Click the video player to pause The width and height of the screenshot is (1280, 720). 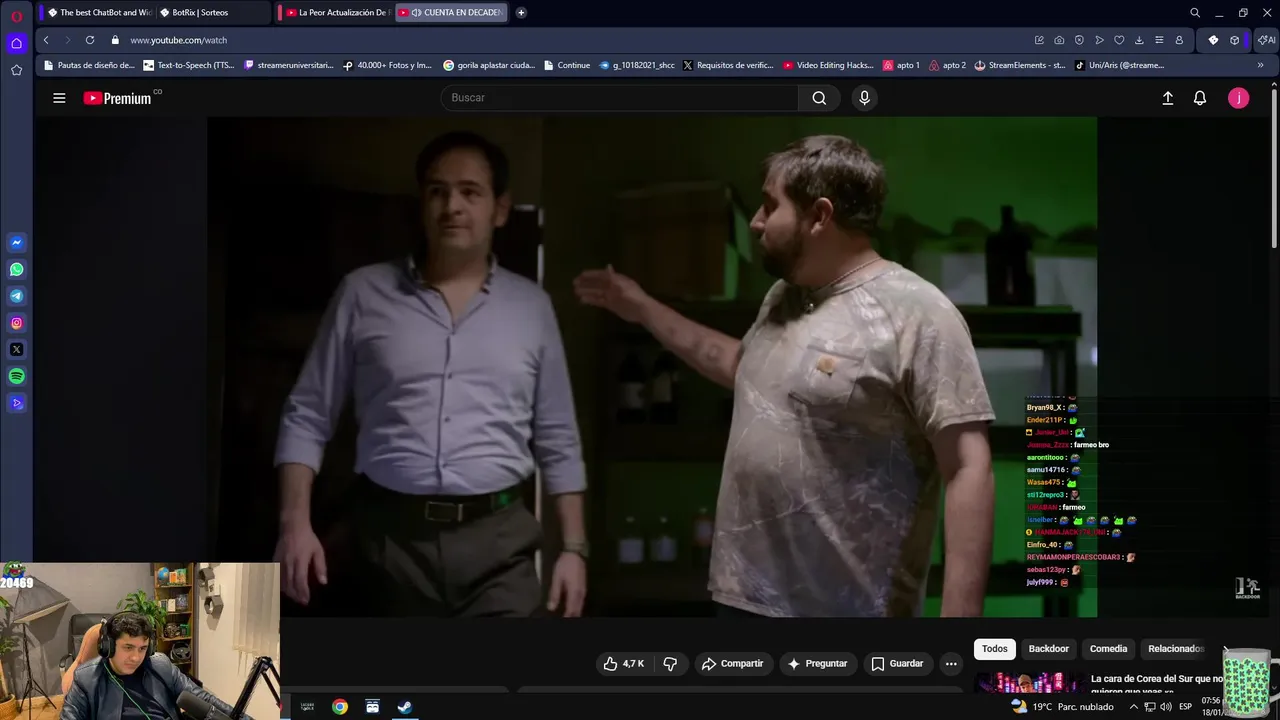652,367
